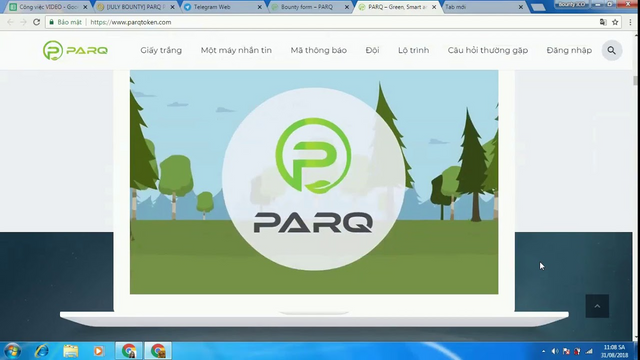This screenshot has height=360, width=640.
Task: Open Lộ trình nav link
Action: coord(413,50)
